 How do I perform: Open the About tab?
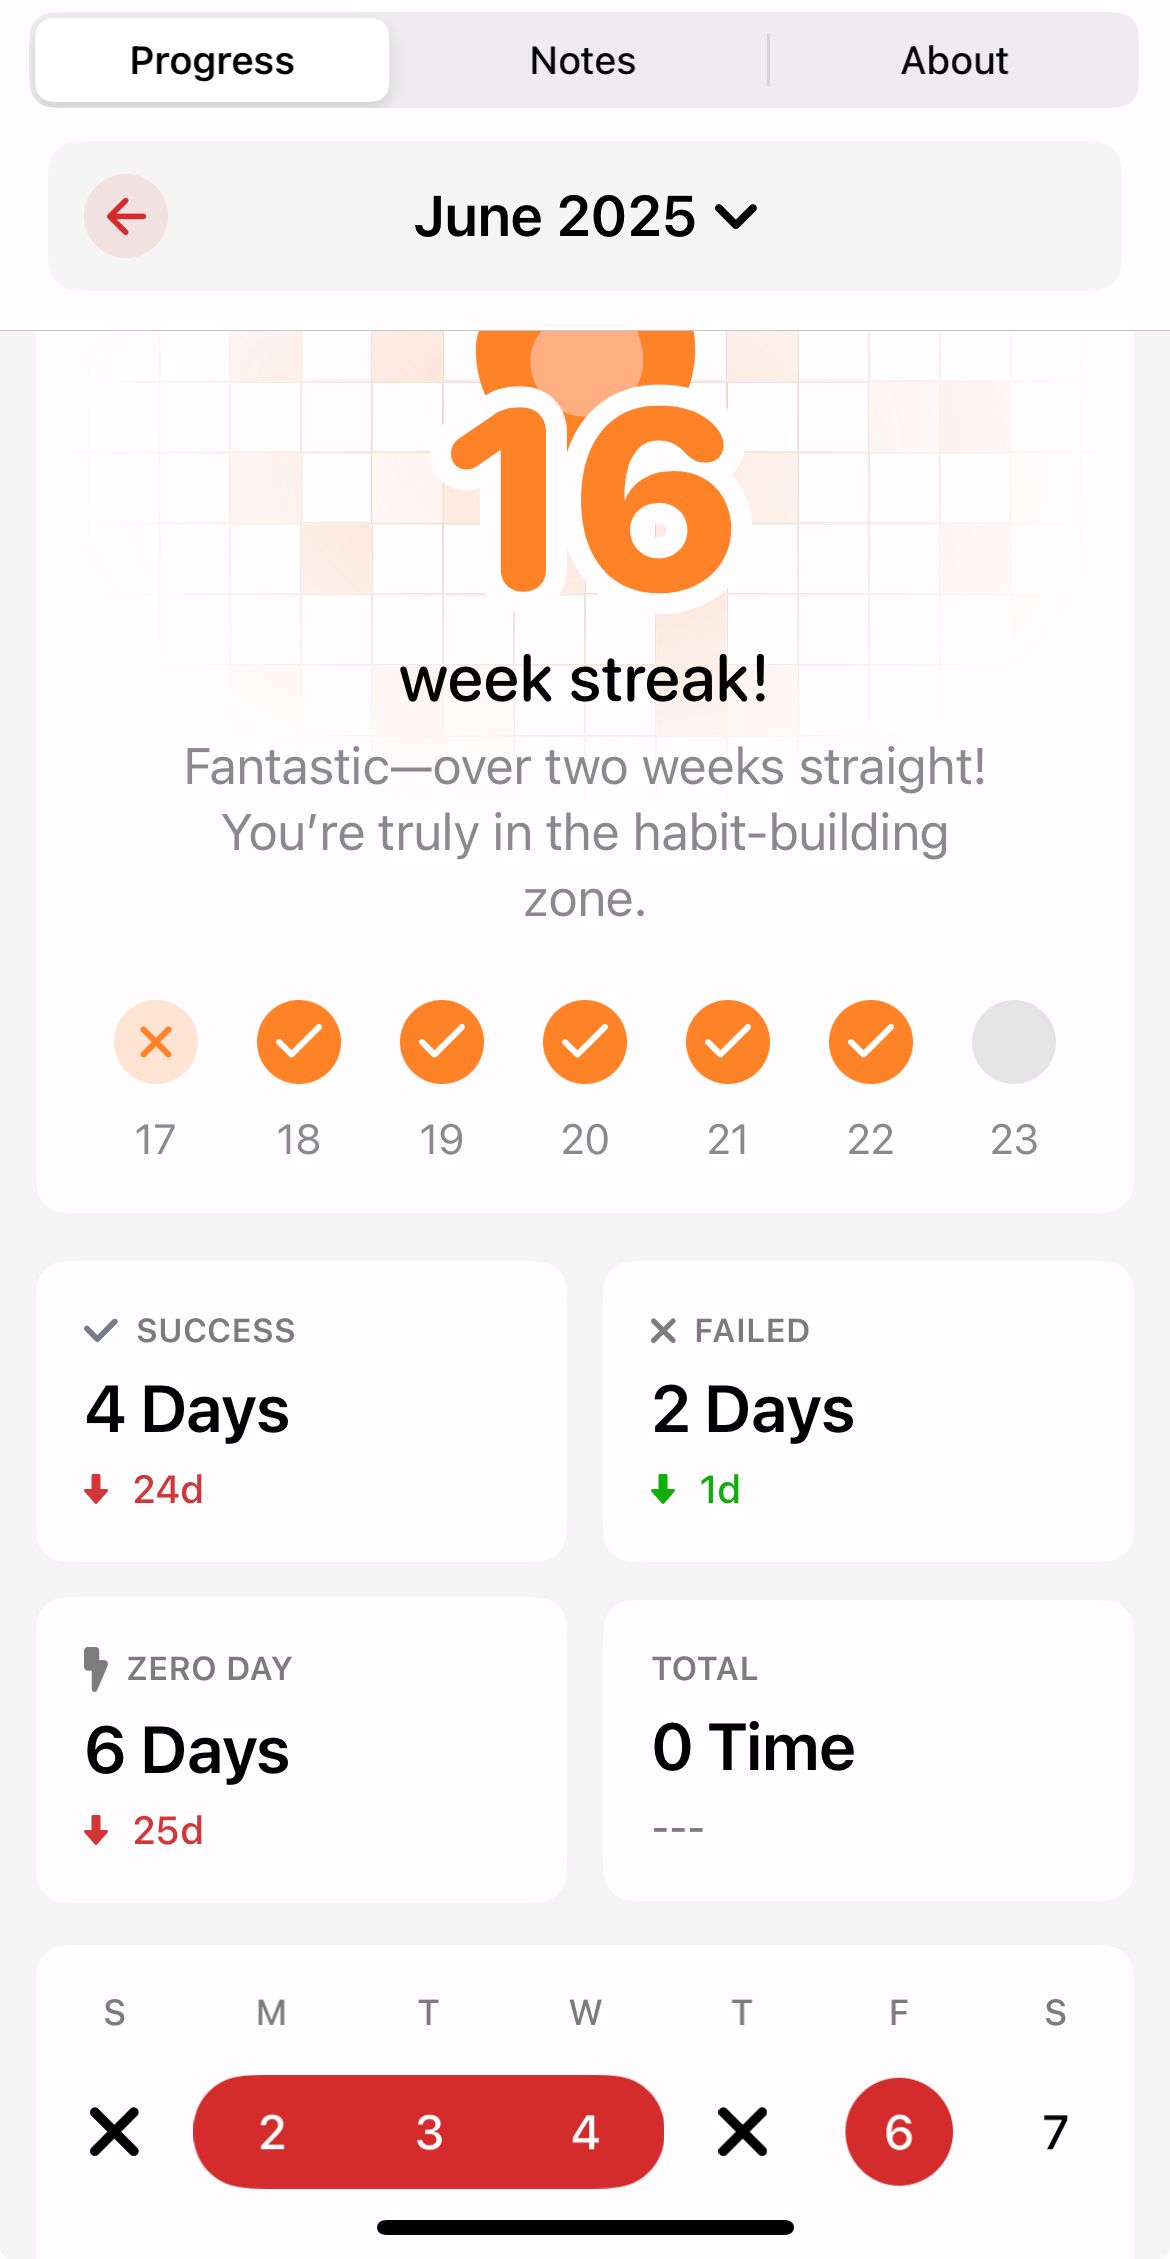[x=954, y=61]
